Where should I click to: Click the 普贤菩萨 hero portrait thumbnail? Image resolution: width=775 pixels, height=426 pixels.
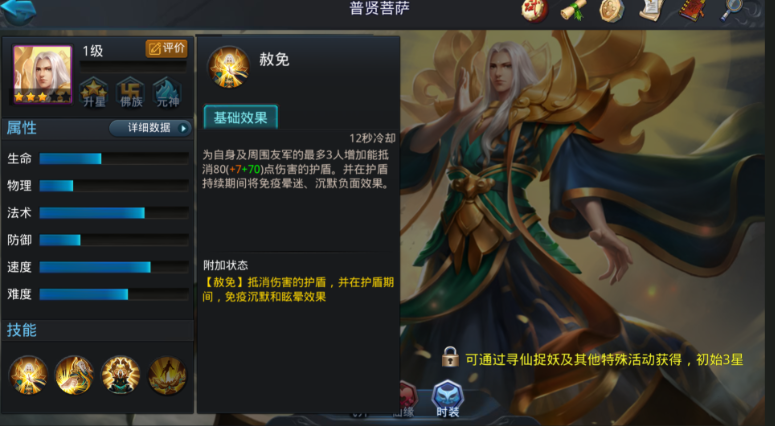pyautogui.click(x=43, y=74)
